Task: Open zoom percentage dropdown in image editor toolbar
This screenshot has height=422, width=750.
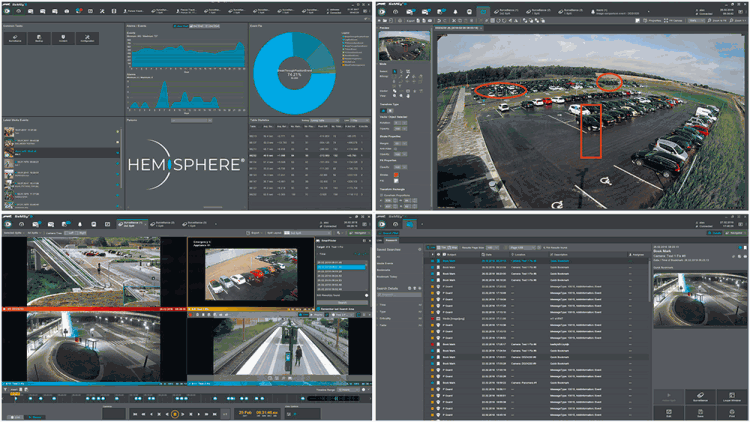Action: point(695,21)
